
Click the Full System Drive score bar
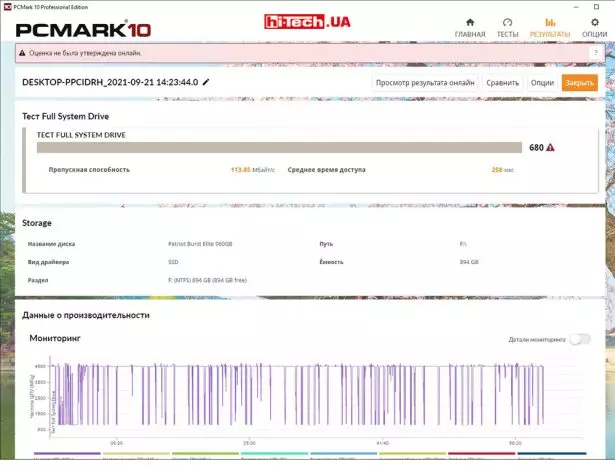(279, 147)
